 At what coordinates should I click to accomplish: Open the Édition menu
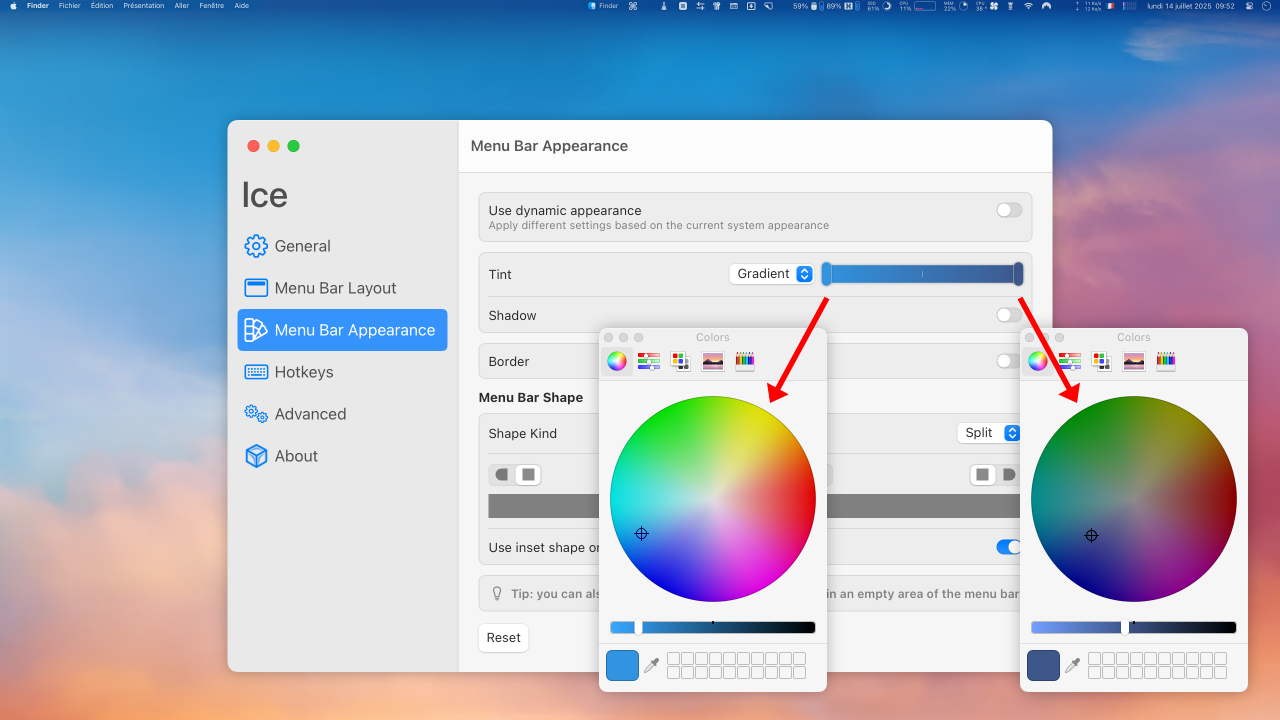click(102, 6)
